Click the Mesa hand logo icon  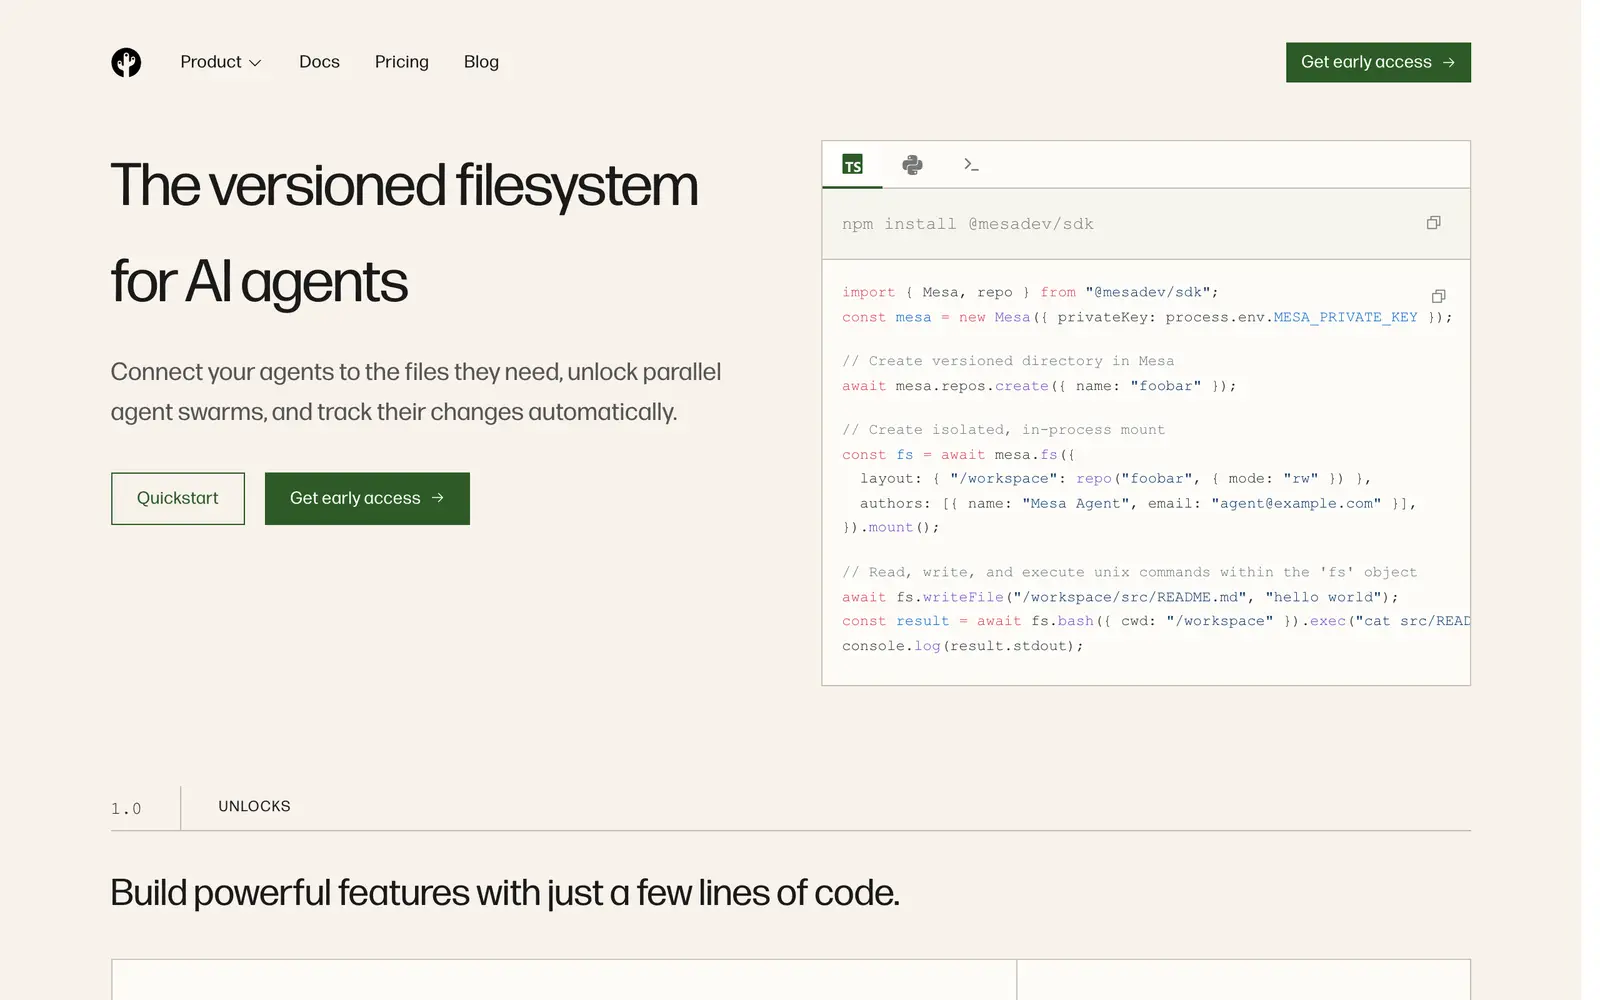click(126, 62)
